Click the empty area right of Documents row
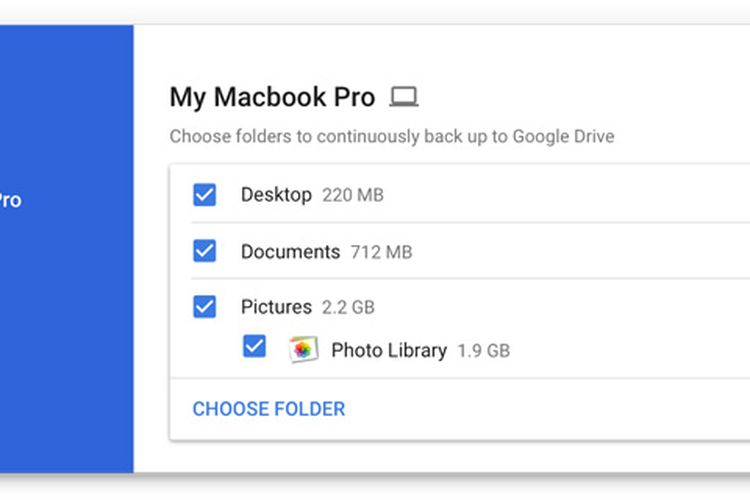 pyautogui.click(x=574, y=252)
